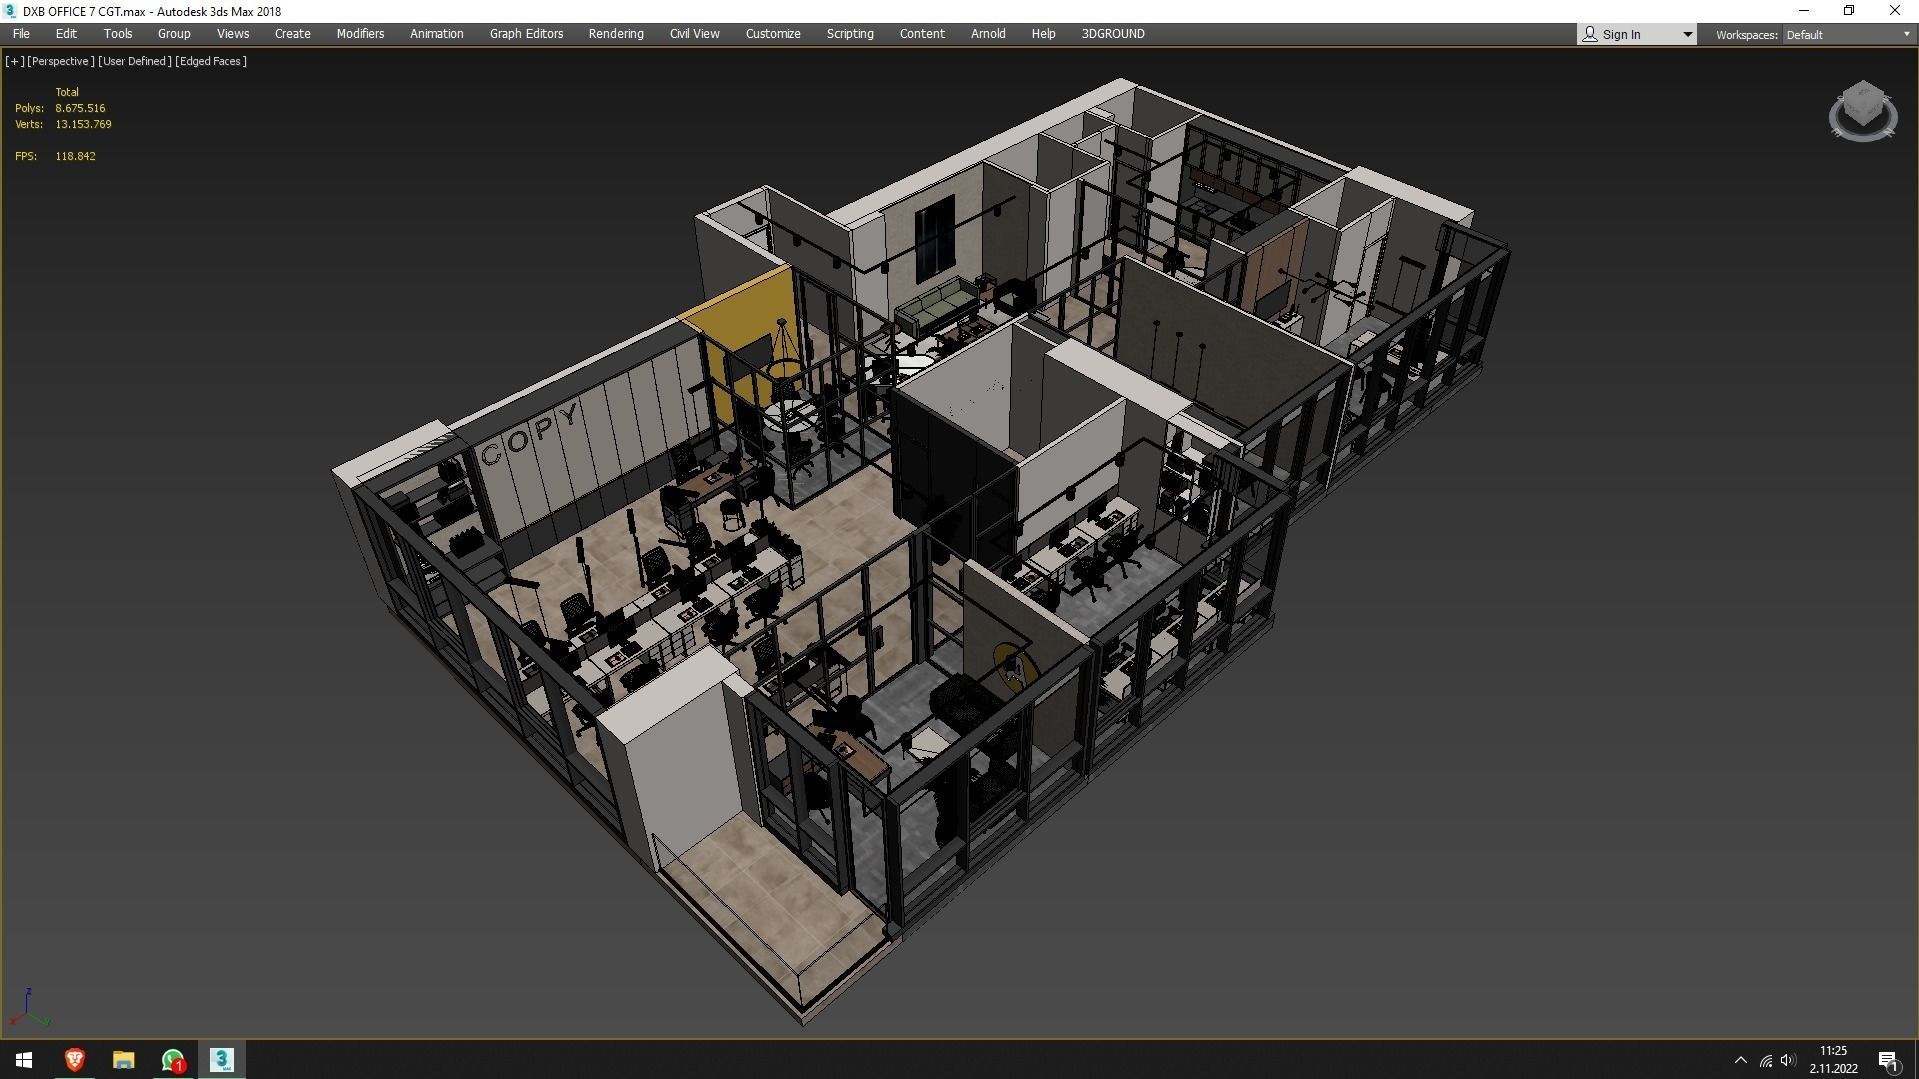Click the network status tray icon

(1766, 1061)
